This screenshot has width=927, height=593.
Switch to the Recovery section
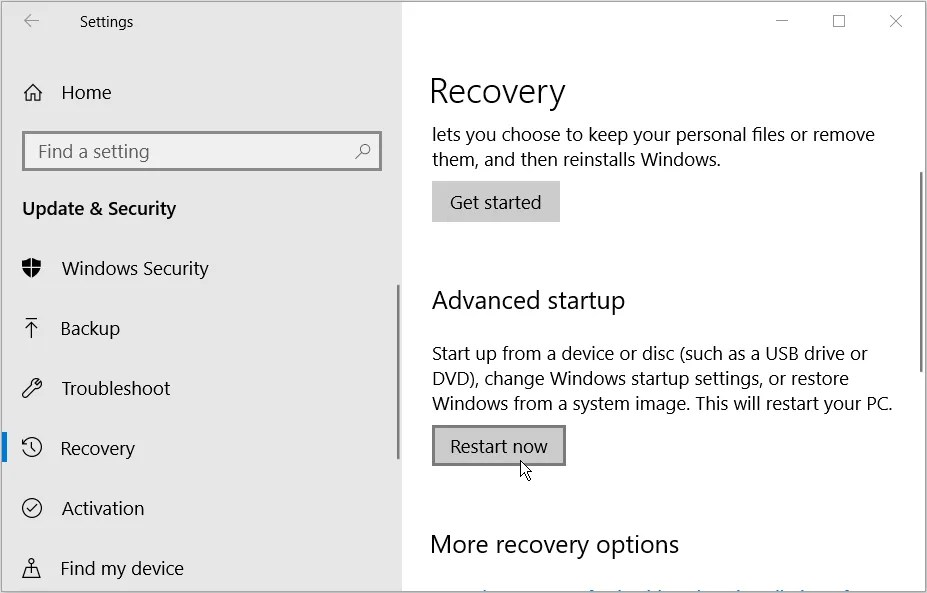coord(97,448)
